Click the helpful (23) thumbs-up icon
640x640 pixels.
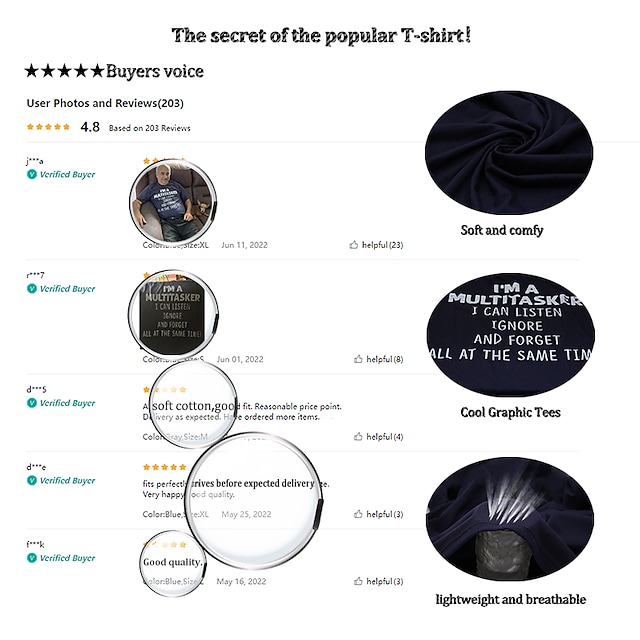coord(353,245)
